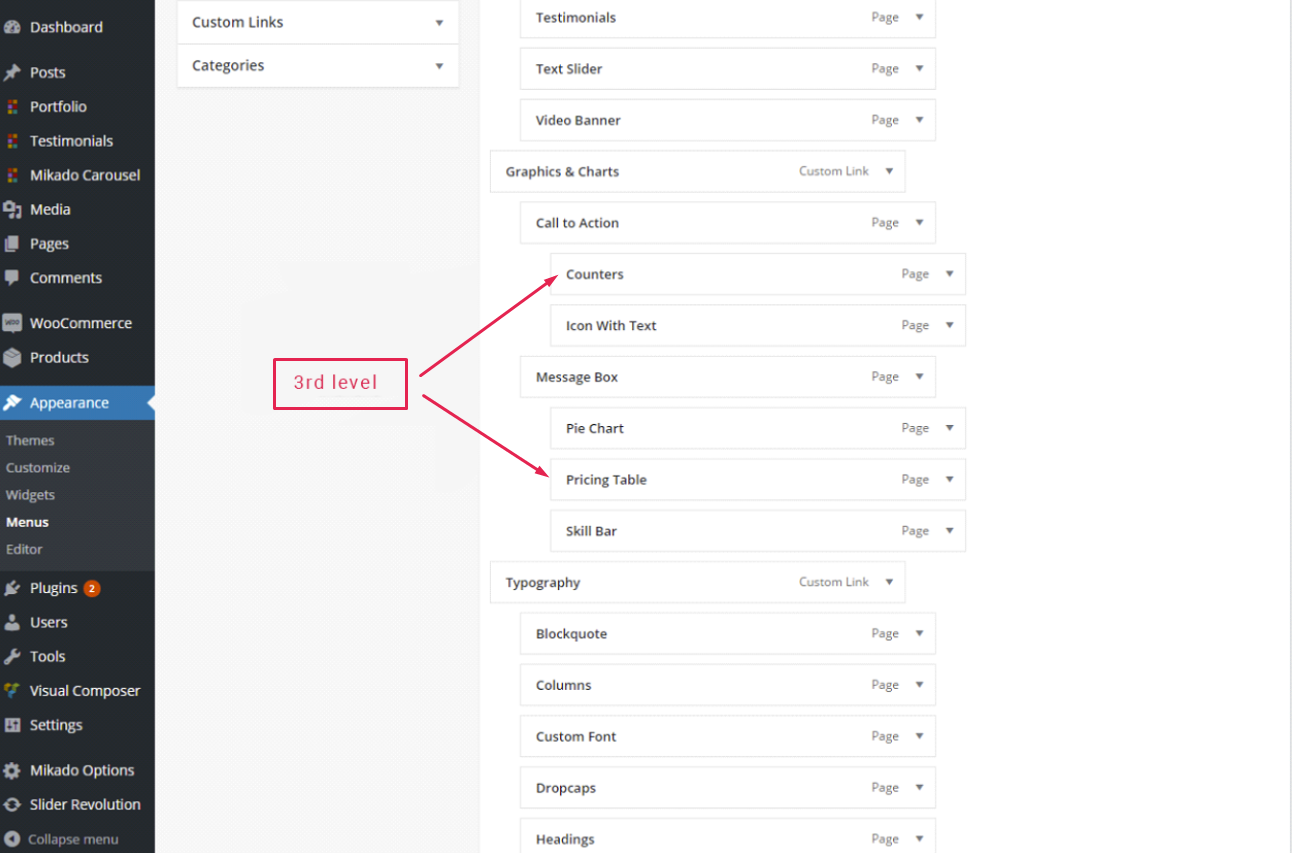Click 'Page' label on Skill Bar row

coord(915,531)
